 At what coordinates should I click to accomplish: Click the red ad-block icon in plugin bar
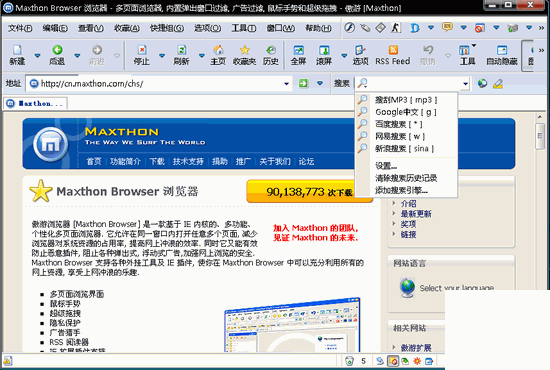(479, 27)
